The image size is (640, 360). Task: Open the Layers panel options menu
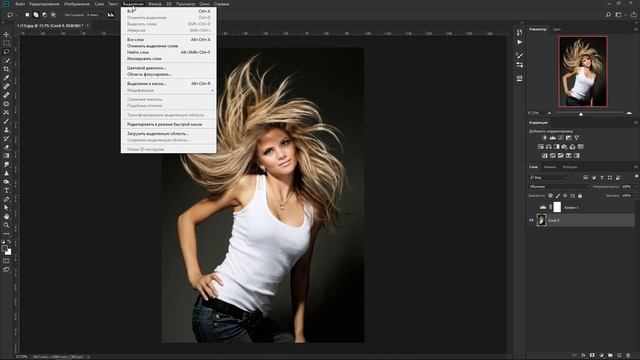point(636,167)
